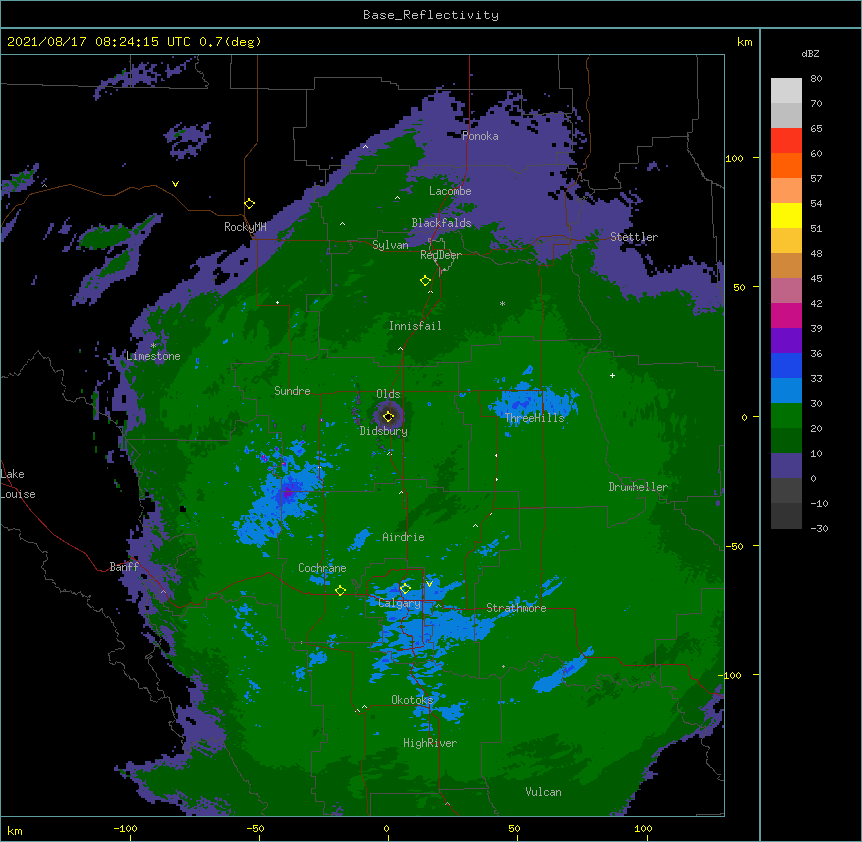Click the Olds city label
This screenshot has width=862, height=842.
coord(388,394)
